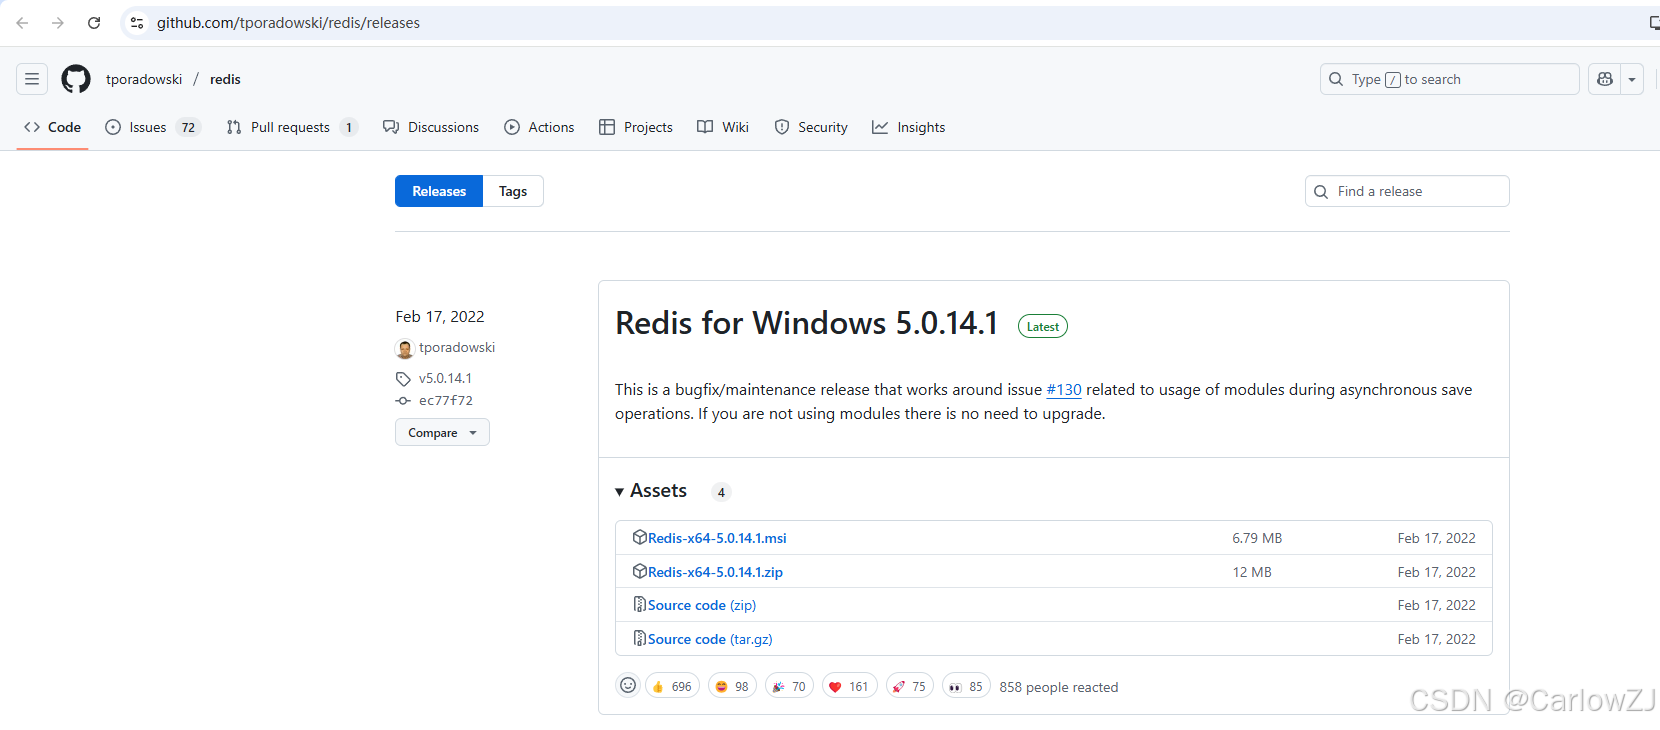Click the '6.79 MB' size of the msi
Screen dimensions: 1660x730
point(1257,538)
